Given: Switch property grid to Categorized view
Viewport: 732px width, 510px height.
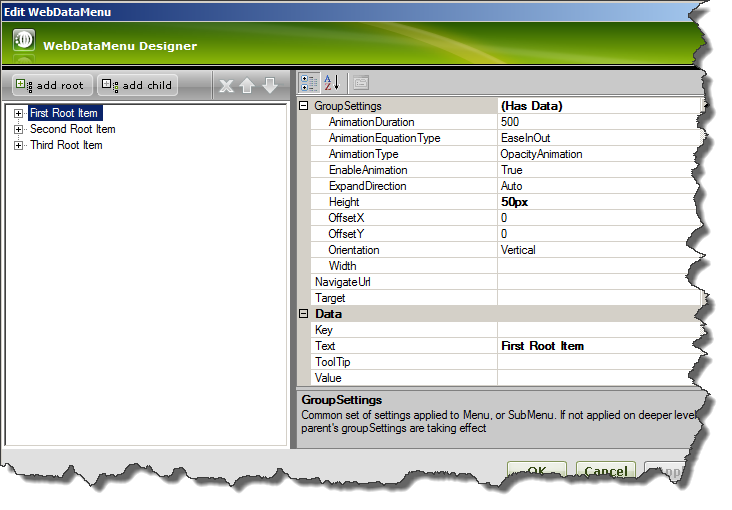Looking at the screenshot, I should click(310, 83).
